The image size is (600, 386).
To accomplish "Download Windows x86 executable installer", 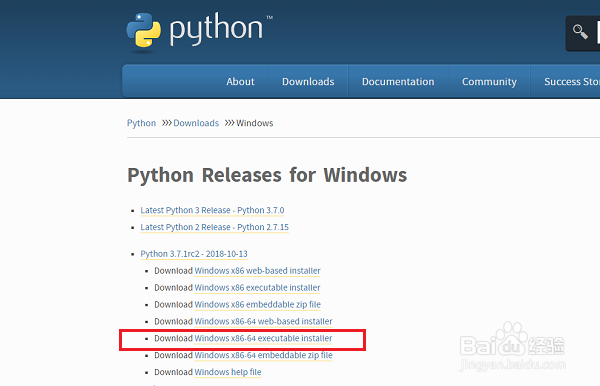I will 257,288.
